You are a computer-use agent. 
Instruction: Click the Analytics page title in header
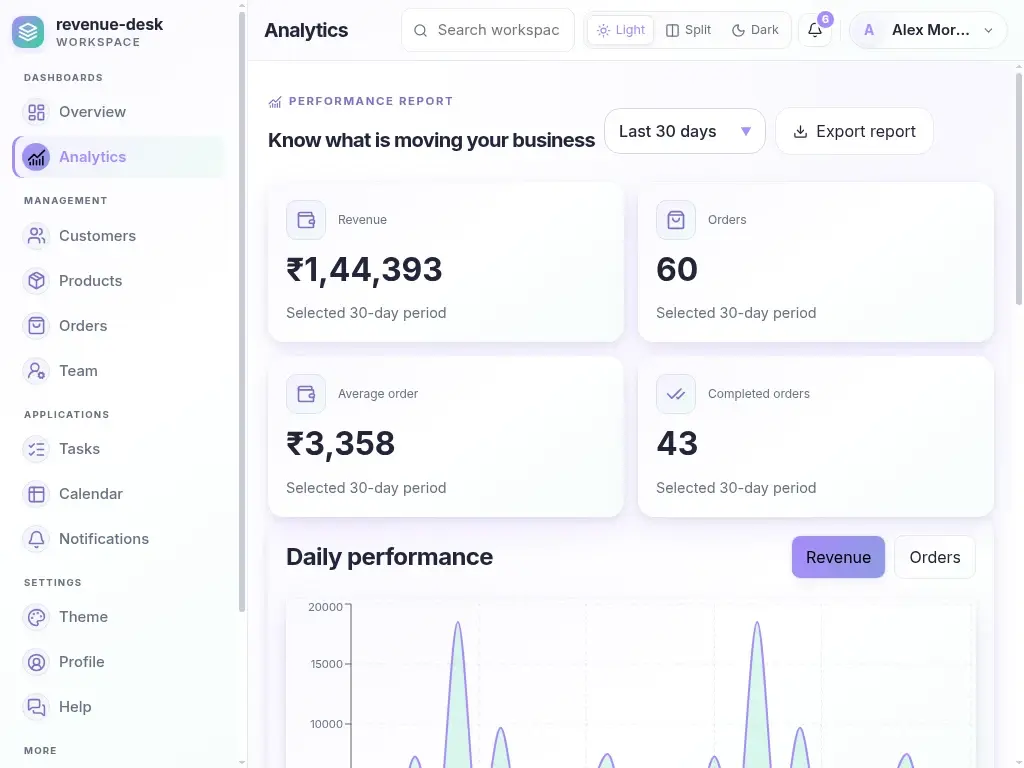(306, 31)
